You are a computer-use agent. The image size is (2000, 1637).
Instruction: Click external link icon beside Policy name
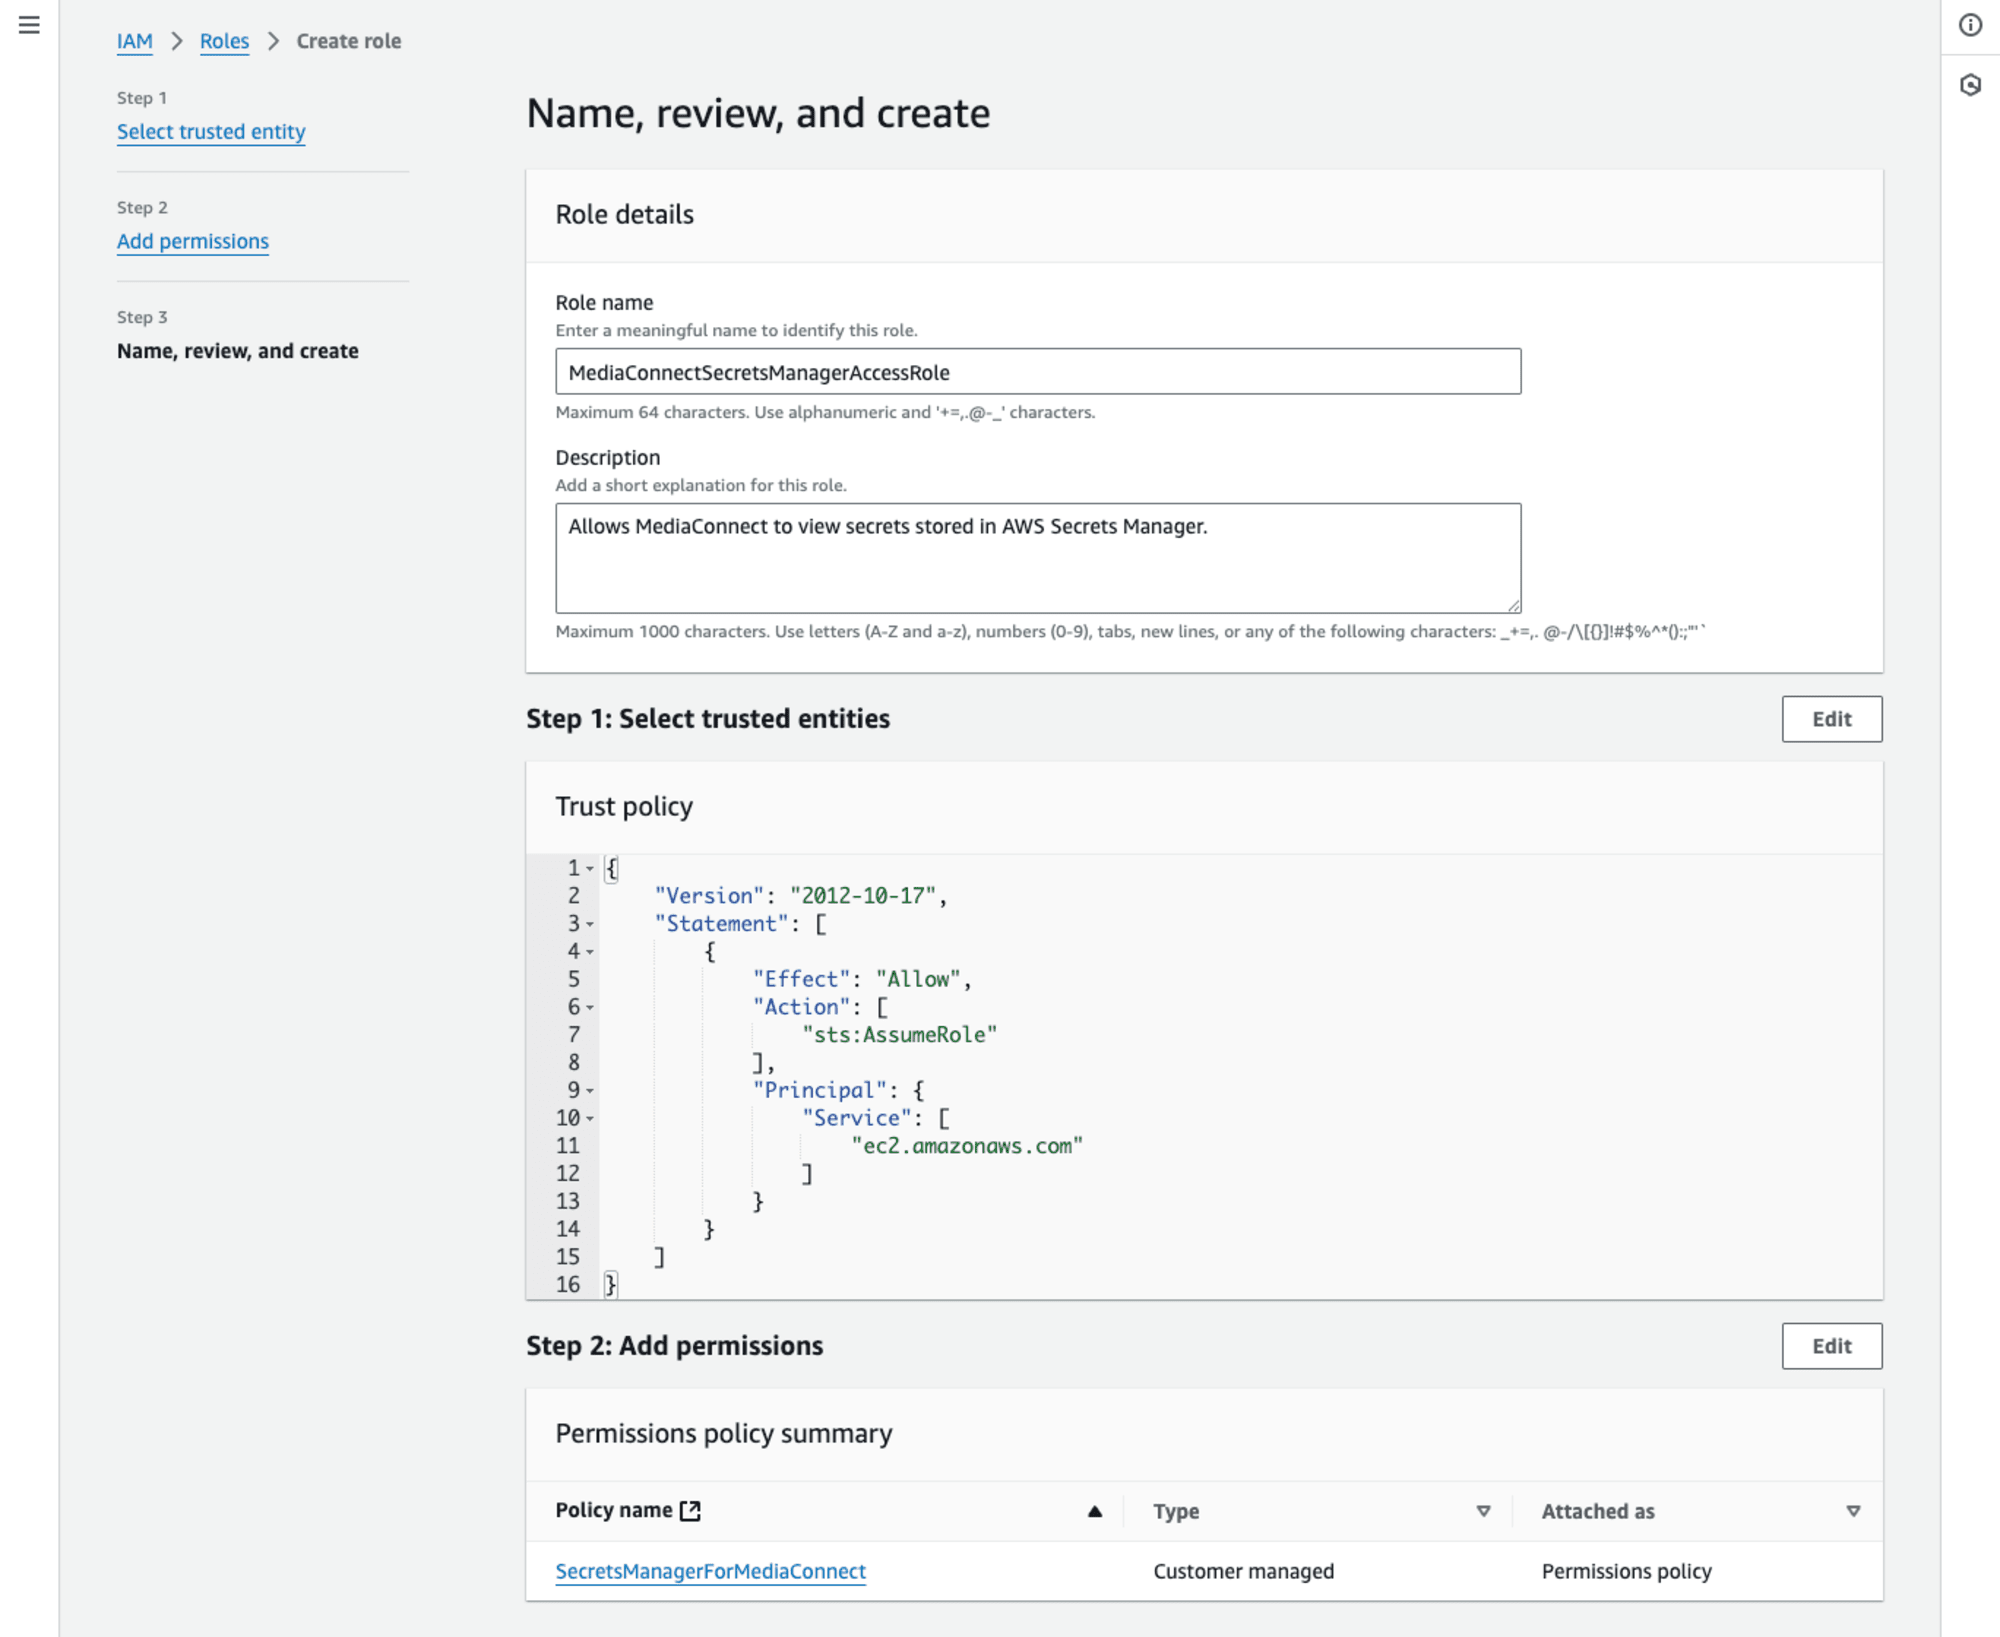tap(690, 1510)
